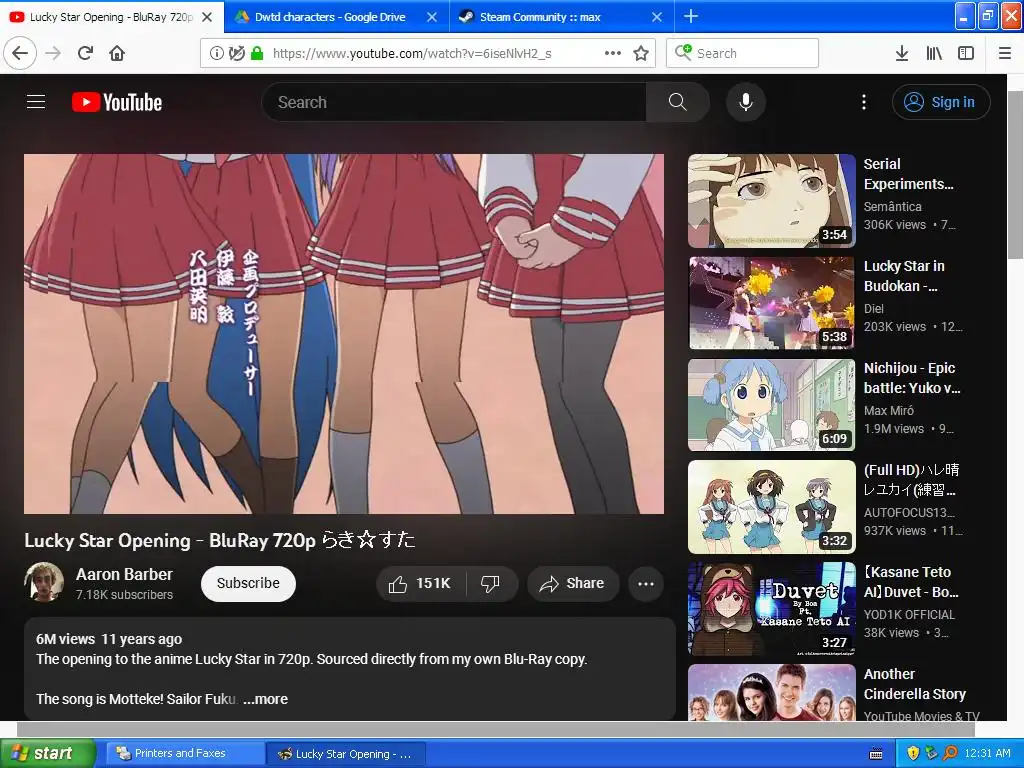The image size is (1024, 768).
Task: Click the horizontal scrollbar at page bottom
Action: [x=496, y=729]
